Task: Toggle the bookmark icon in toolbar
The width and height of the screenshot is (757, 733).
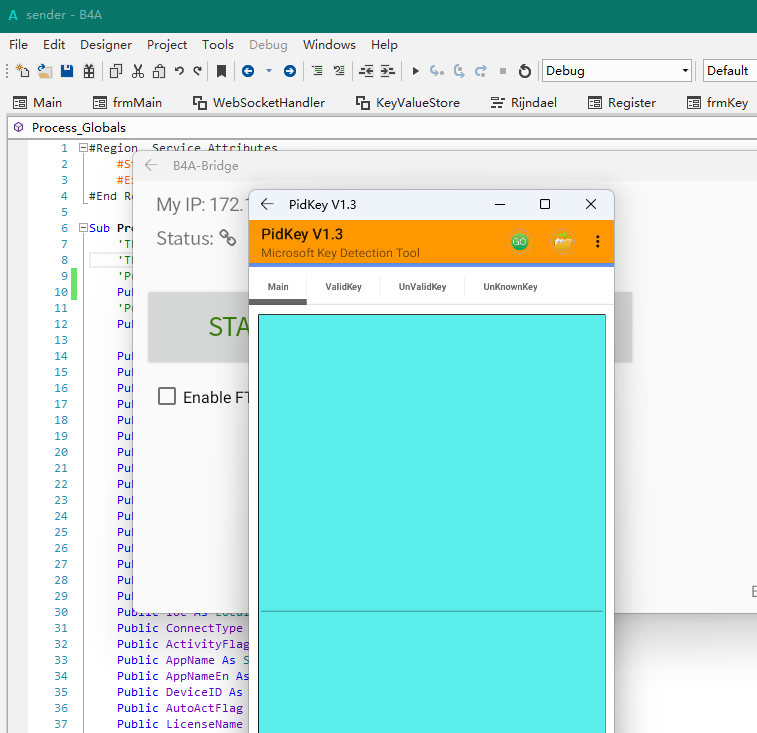Action: pos(221,71)
